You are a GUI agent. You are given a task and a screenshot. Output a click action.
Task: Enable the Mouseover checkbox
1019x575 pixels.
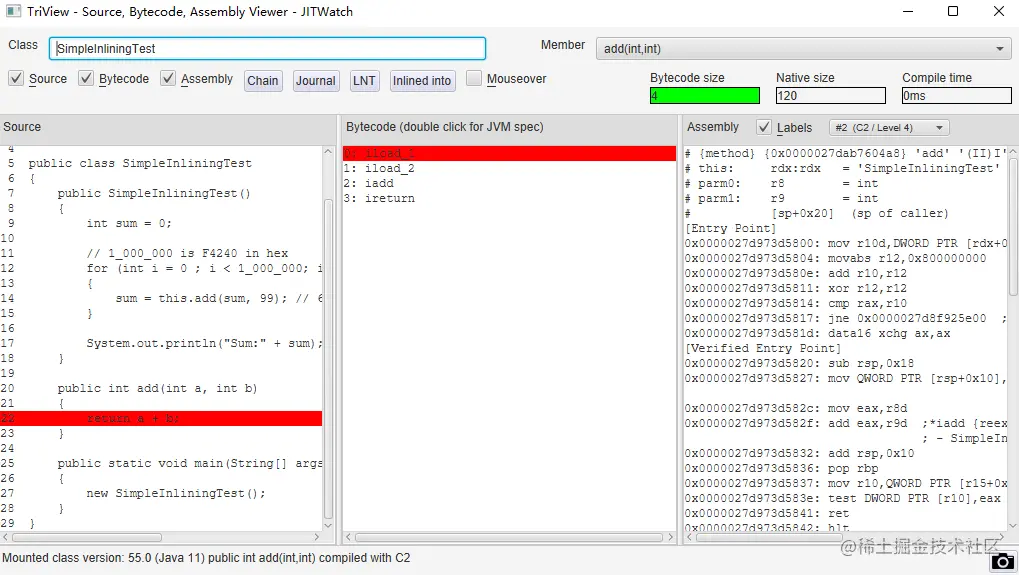(x=474, y=79)
